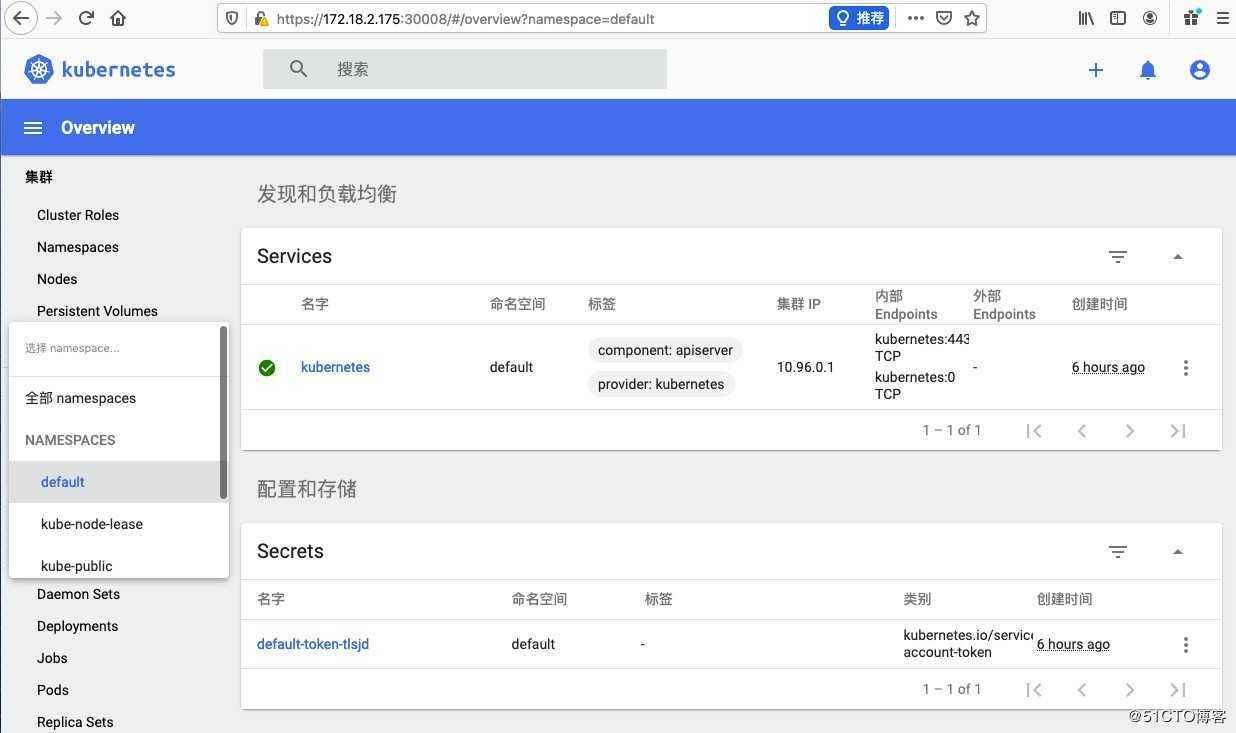Screen dimensions: 1236x733
Task: Go to previous page in Secrets pagination
Action: click(1082, 690)
